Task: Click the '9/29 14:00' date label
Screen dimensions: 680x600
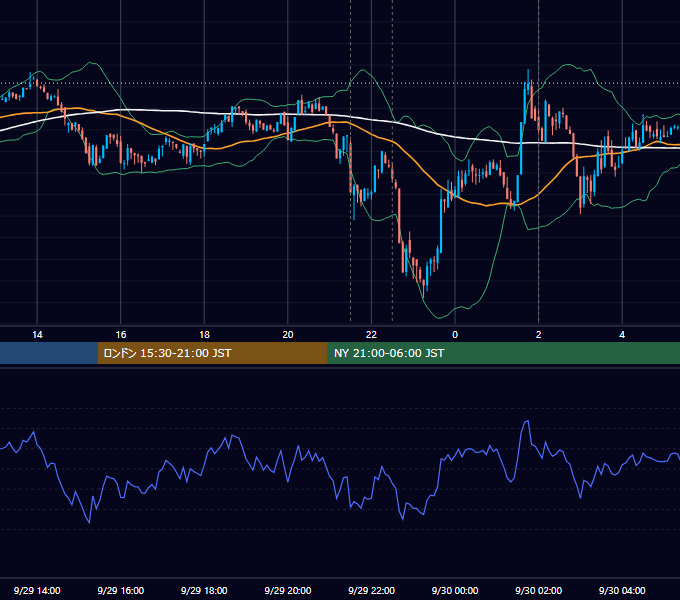Action: click(x=37, y=590)
